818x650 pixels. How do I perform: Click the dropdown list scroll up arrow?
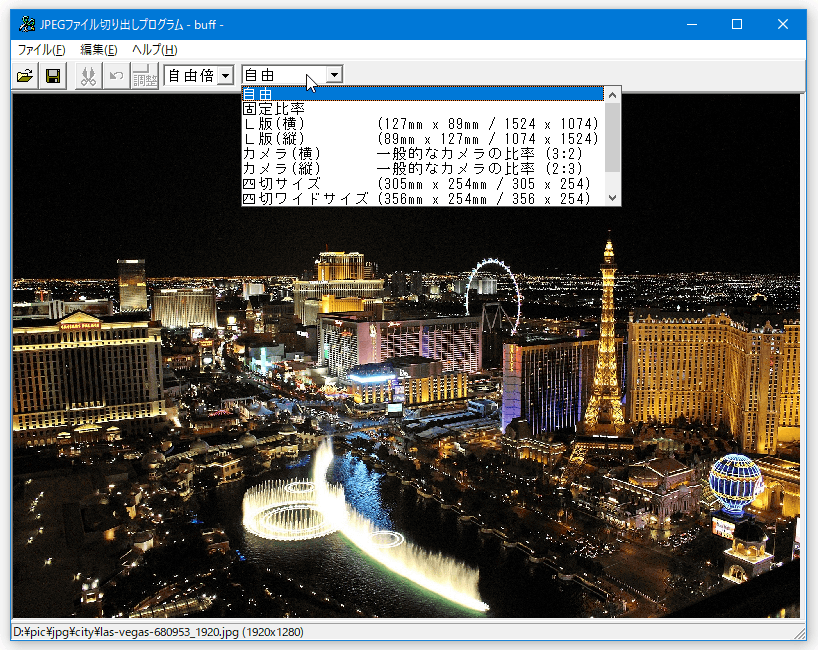tap(612, 95)
